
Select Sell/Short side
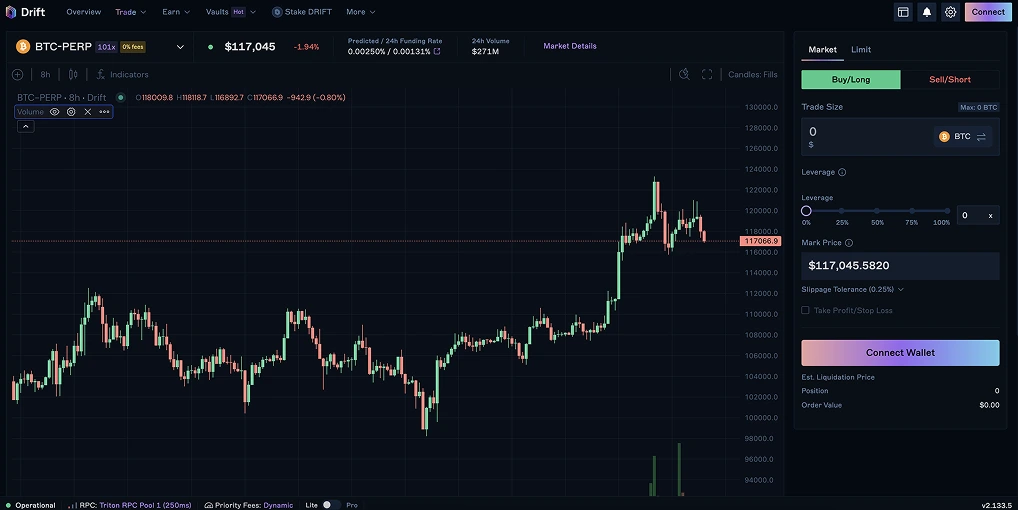tap(950, 79)
